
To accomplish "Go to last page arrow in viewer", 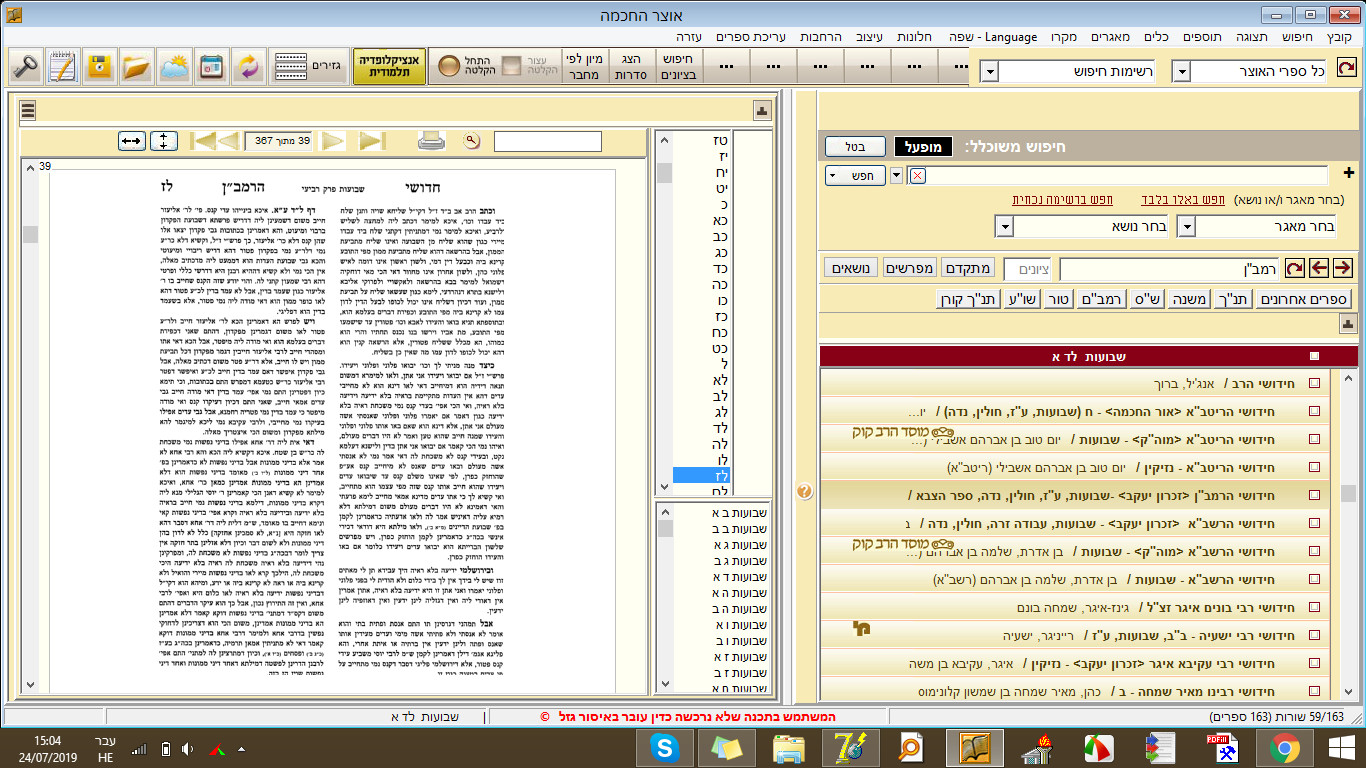I will tap(371, 141).
